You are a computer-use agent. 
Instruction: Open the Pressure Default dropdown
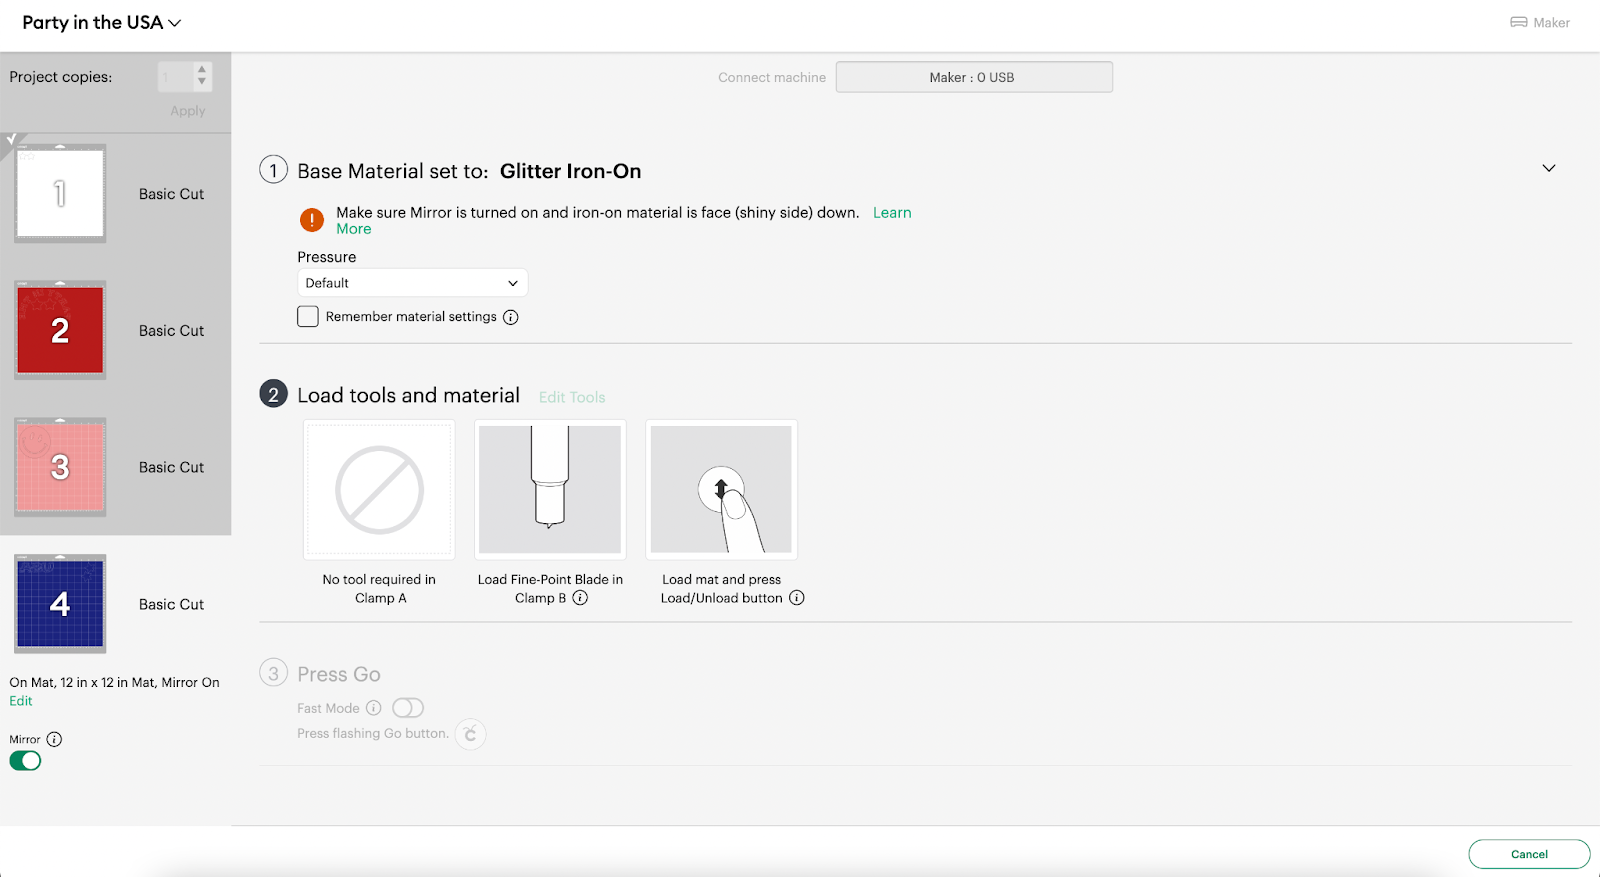pyautogui.click(x=412, y=283)
